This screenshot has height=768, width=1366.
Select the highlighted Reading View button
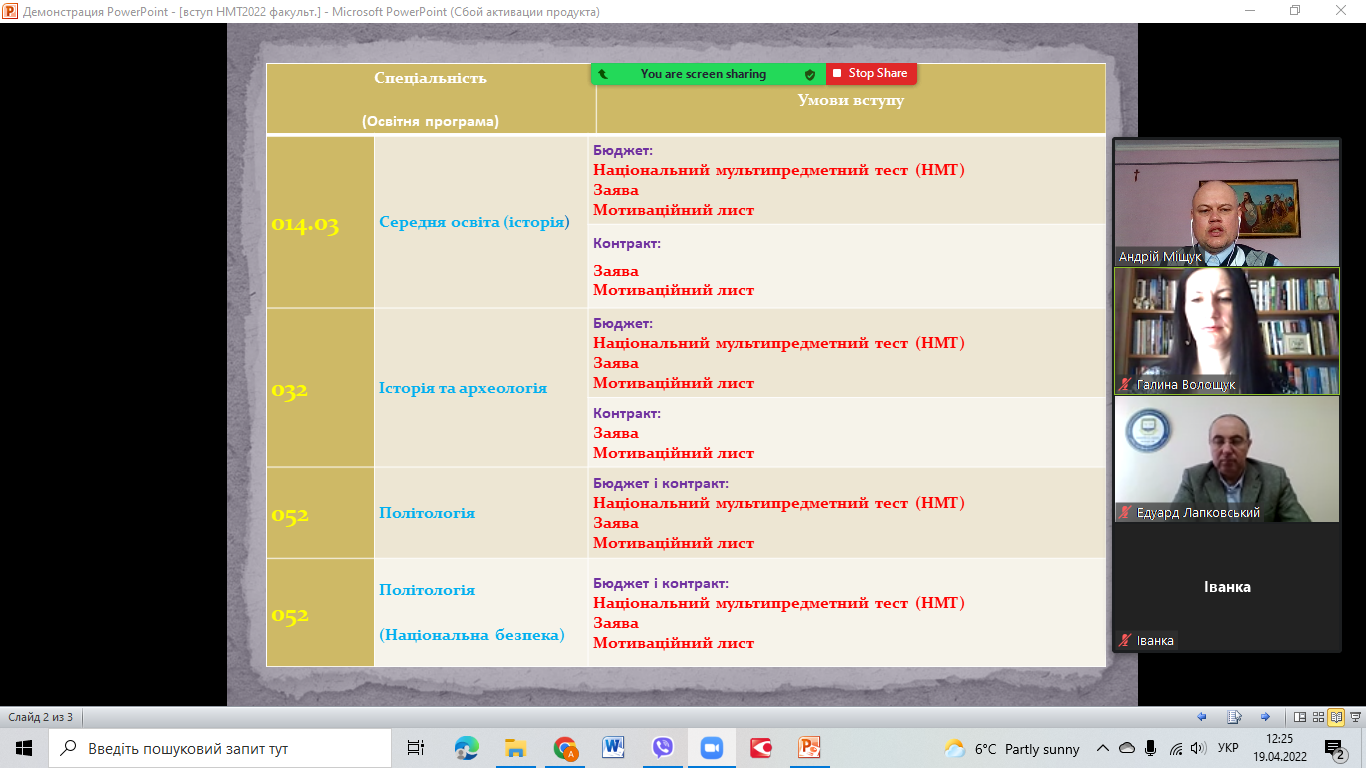(x=1335, y=717)
